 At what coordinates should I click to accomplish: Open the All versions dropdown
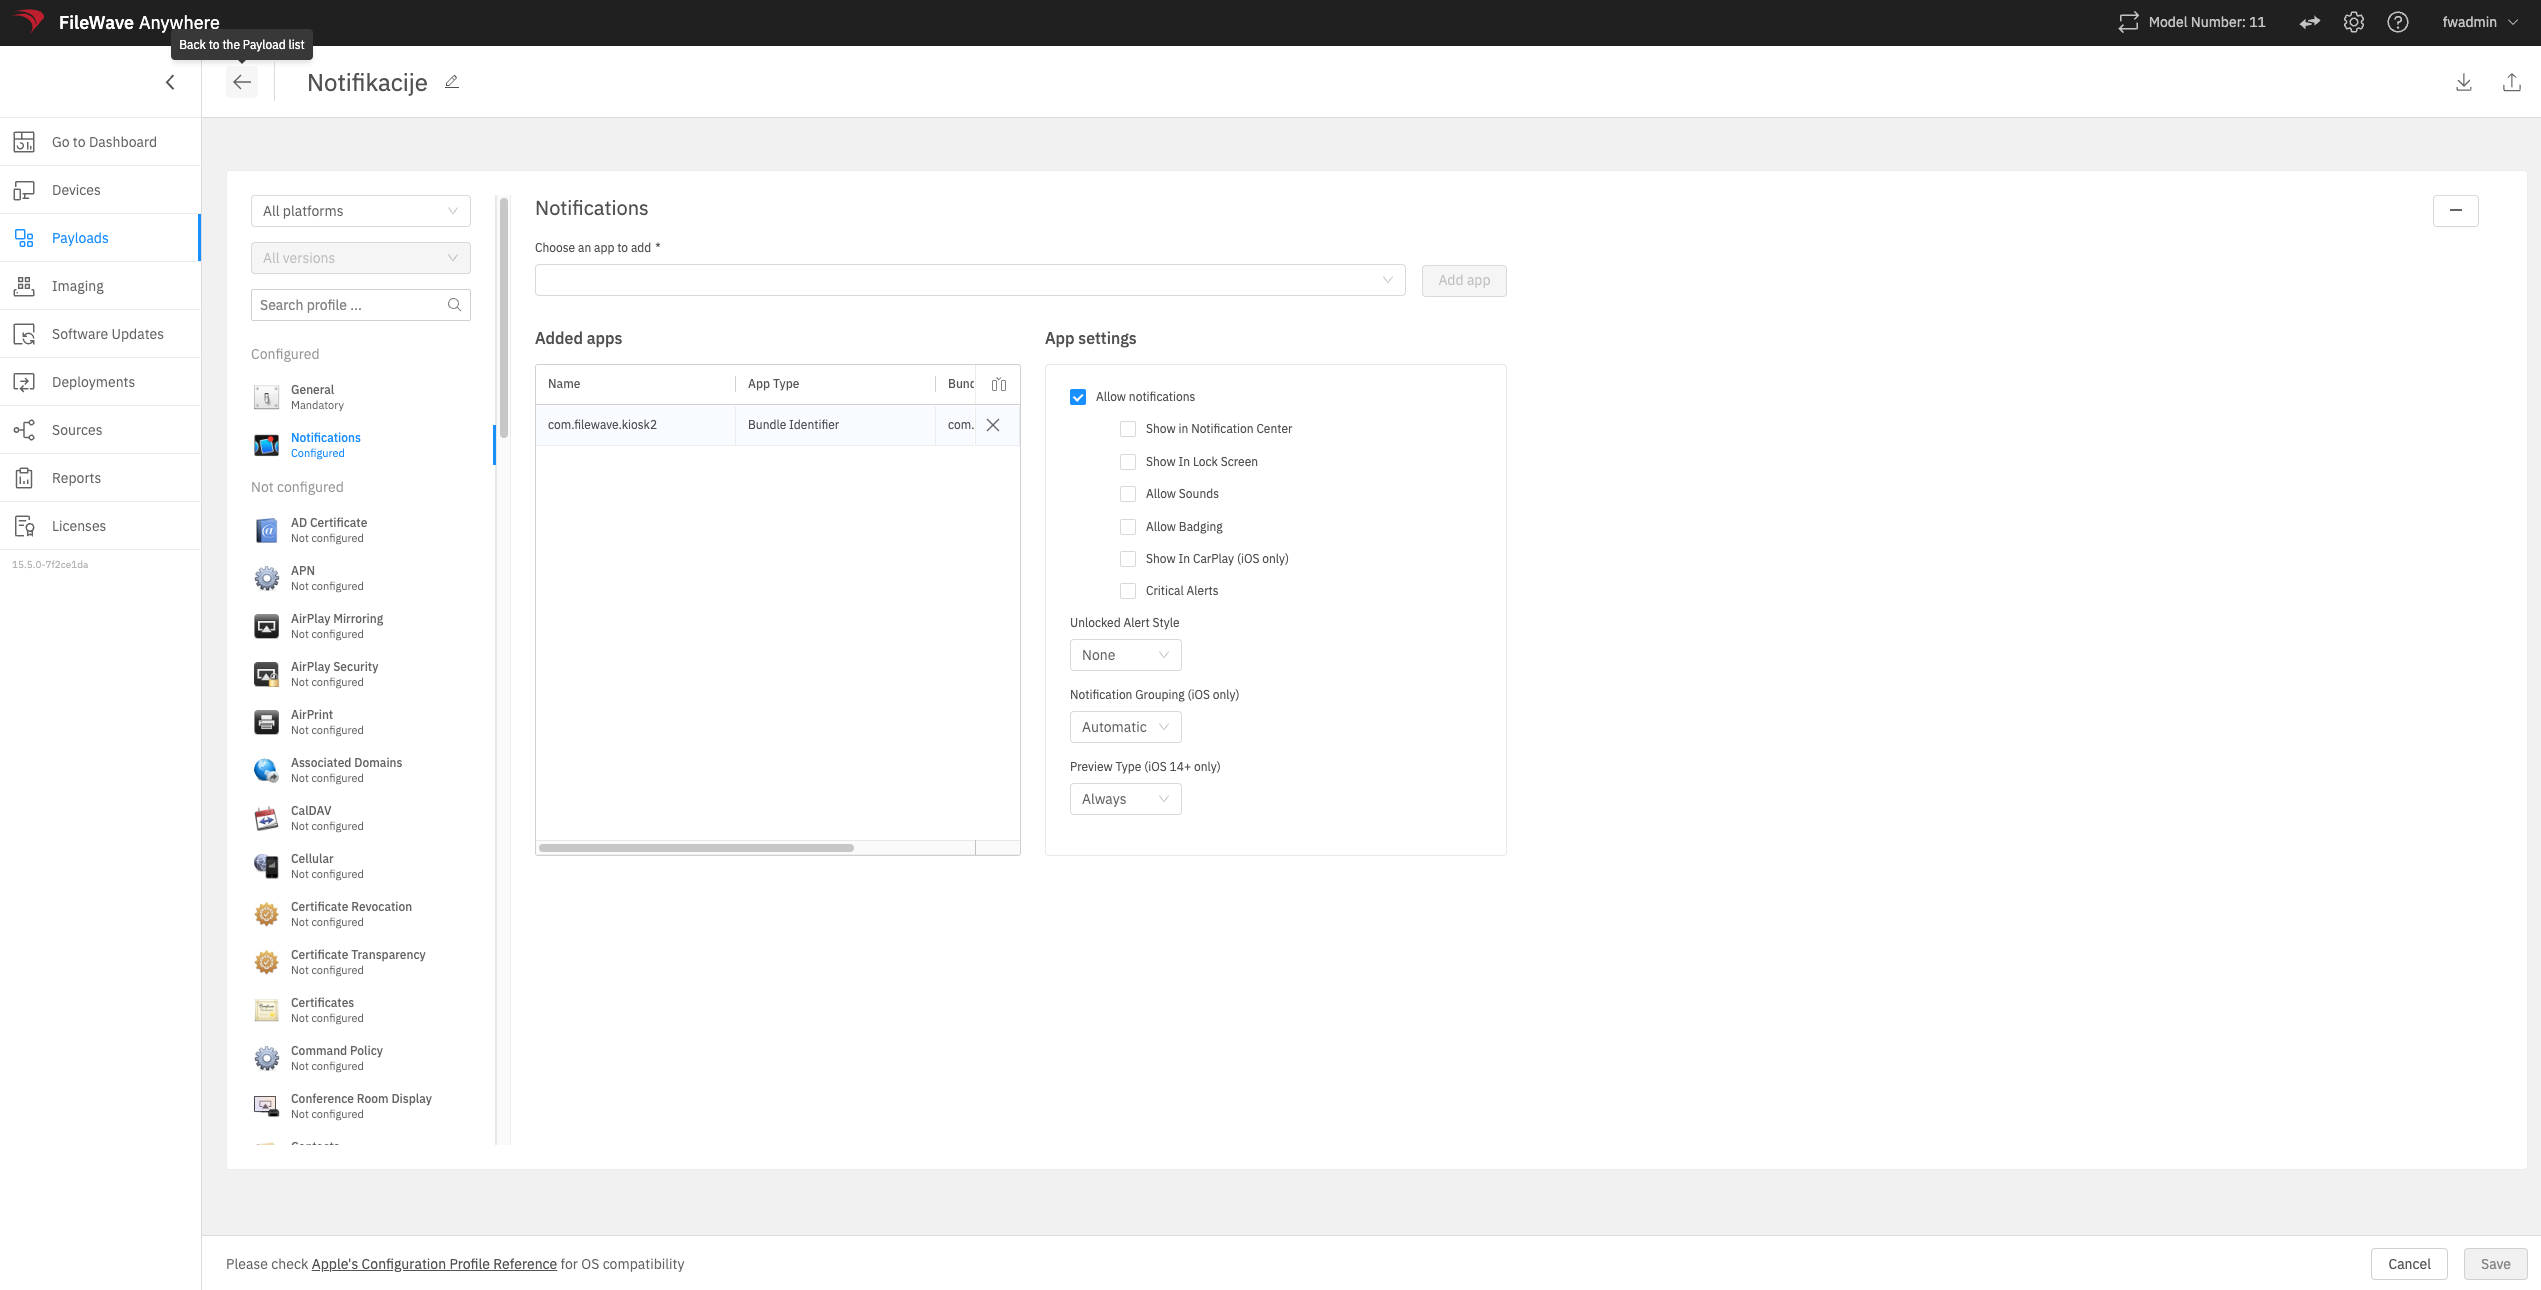coord(361,258)
